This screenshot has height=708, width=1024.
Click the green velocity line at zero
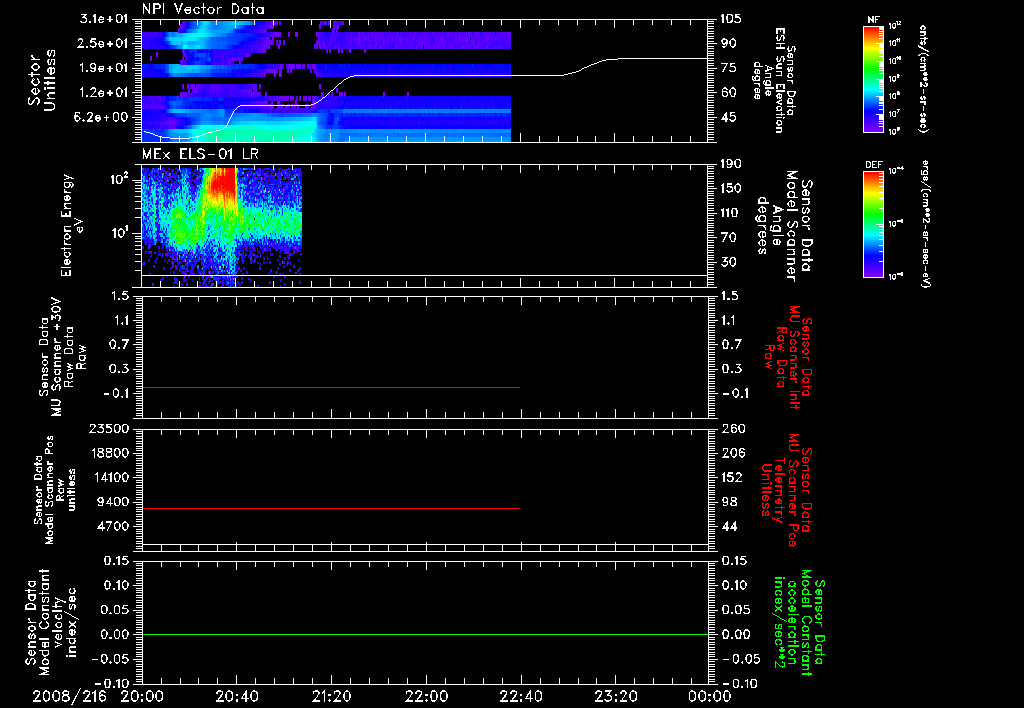pyautogui.click(x=425, y=634)
